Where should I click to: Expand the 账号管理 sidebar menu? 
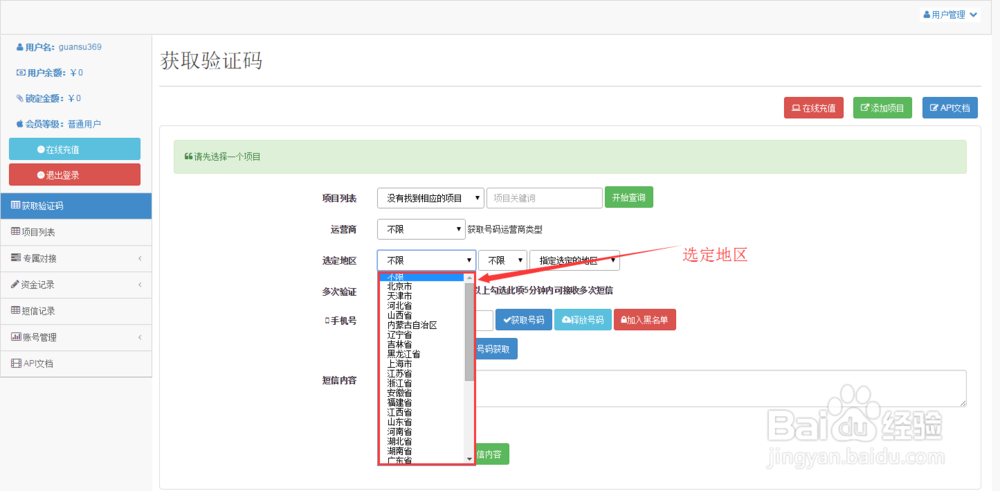76,337
